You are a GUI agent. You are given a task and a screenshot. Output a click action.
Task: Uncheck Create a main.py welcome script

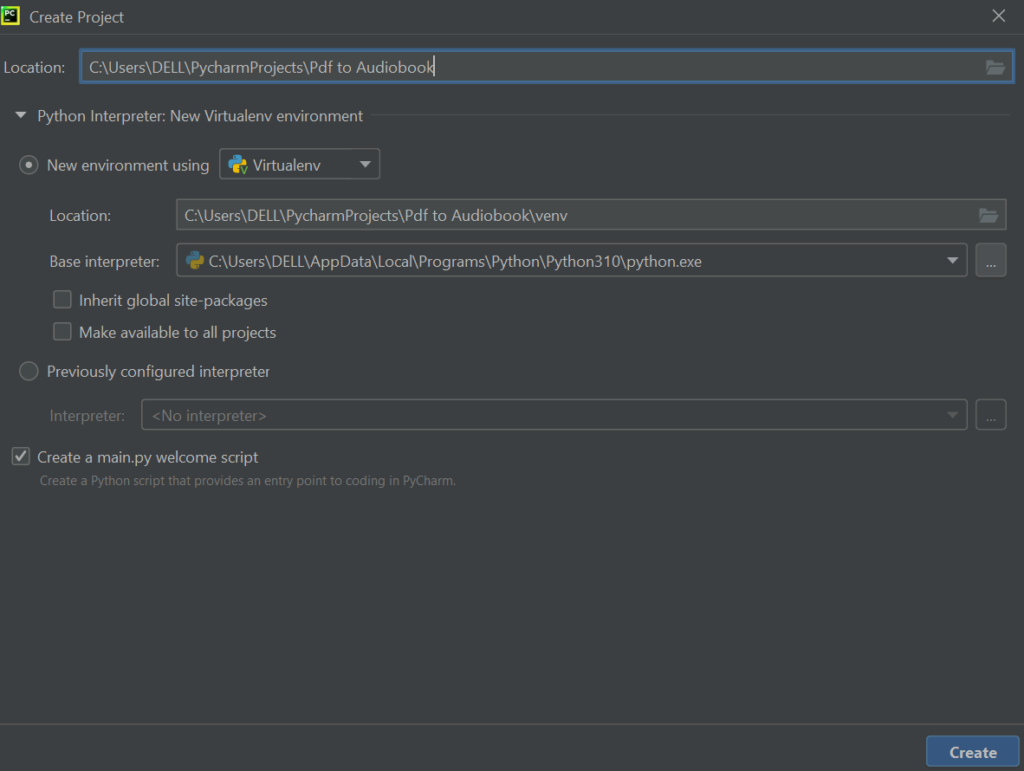click(x=21, y=456)
